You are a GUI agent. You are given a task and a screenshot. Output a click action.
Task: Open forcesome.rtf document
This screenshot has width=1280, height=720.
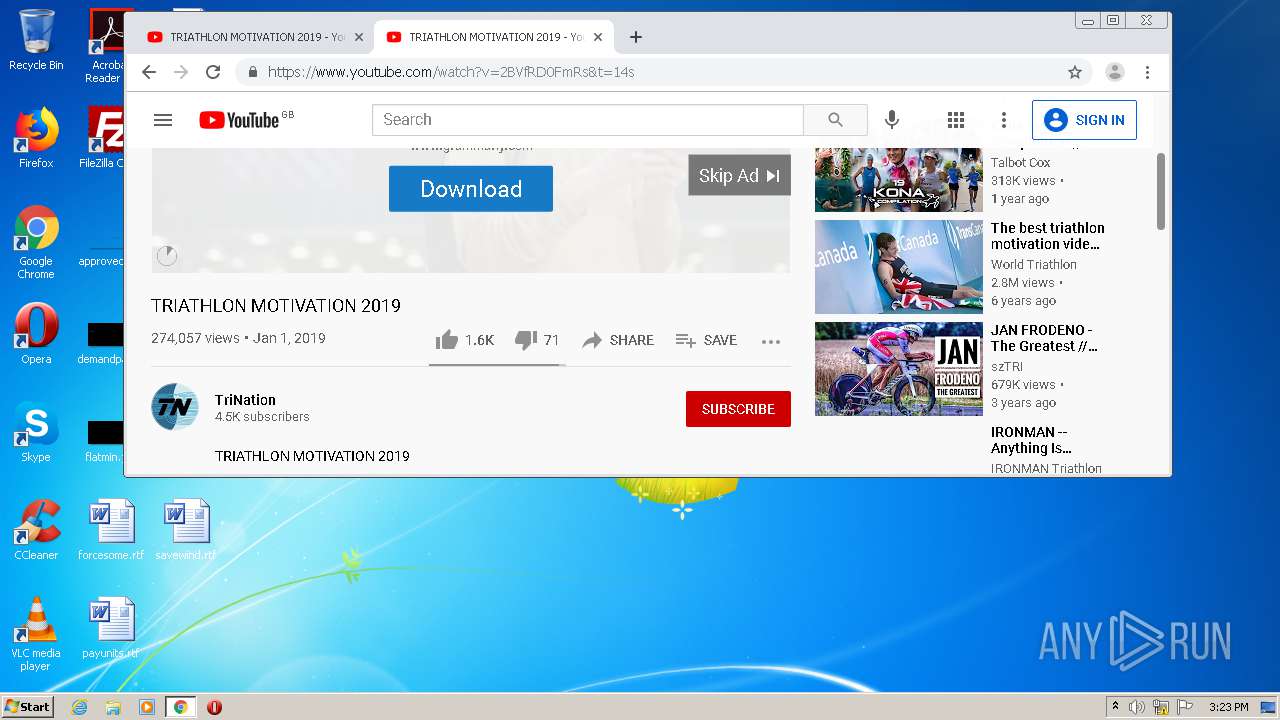111,530
